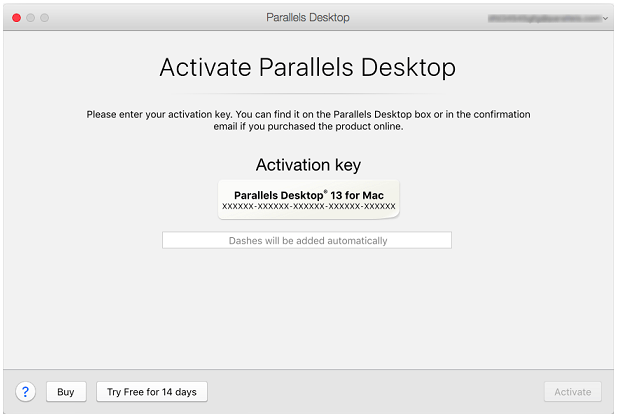Image resolution: width=617 pixels, height=418 pixels.
Task: Open the help question mark button
Action: (x=26, y=392)
